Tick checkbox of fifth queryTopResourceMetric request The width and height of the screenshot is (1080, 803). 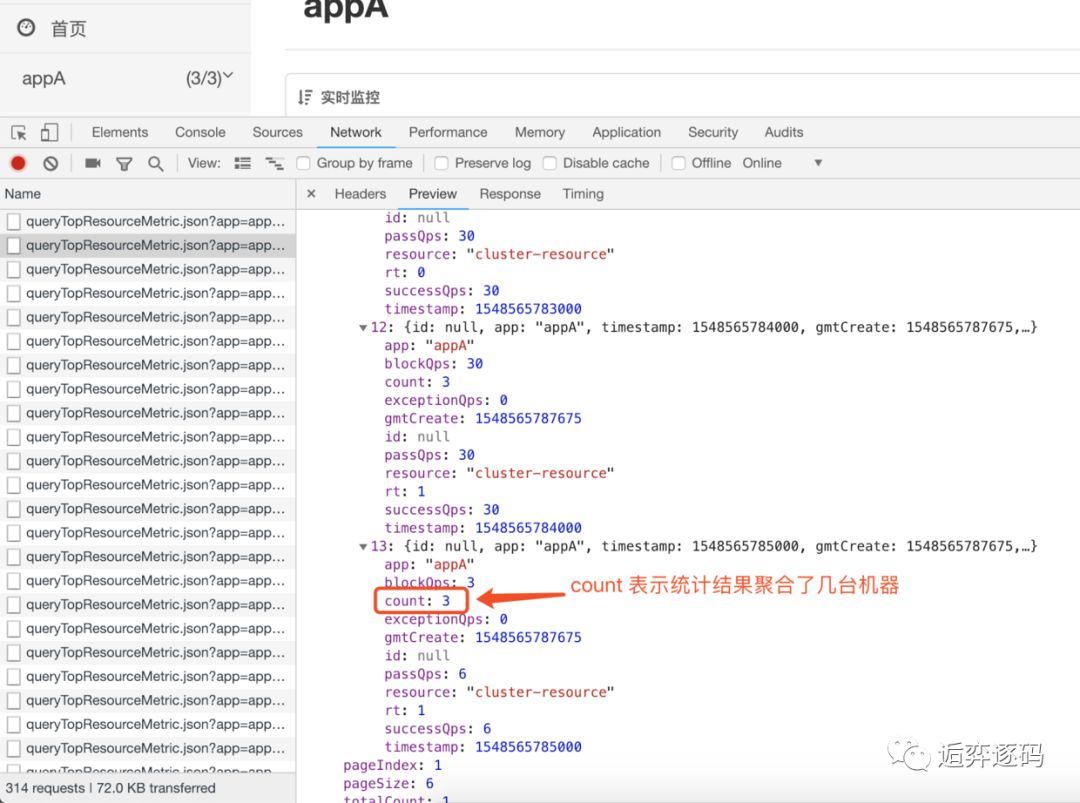click(13, 317)
